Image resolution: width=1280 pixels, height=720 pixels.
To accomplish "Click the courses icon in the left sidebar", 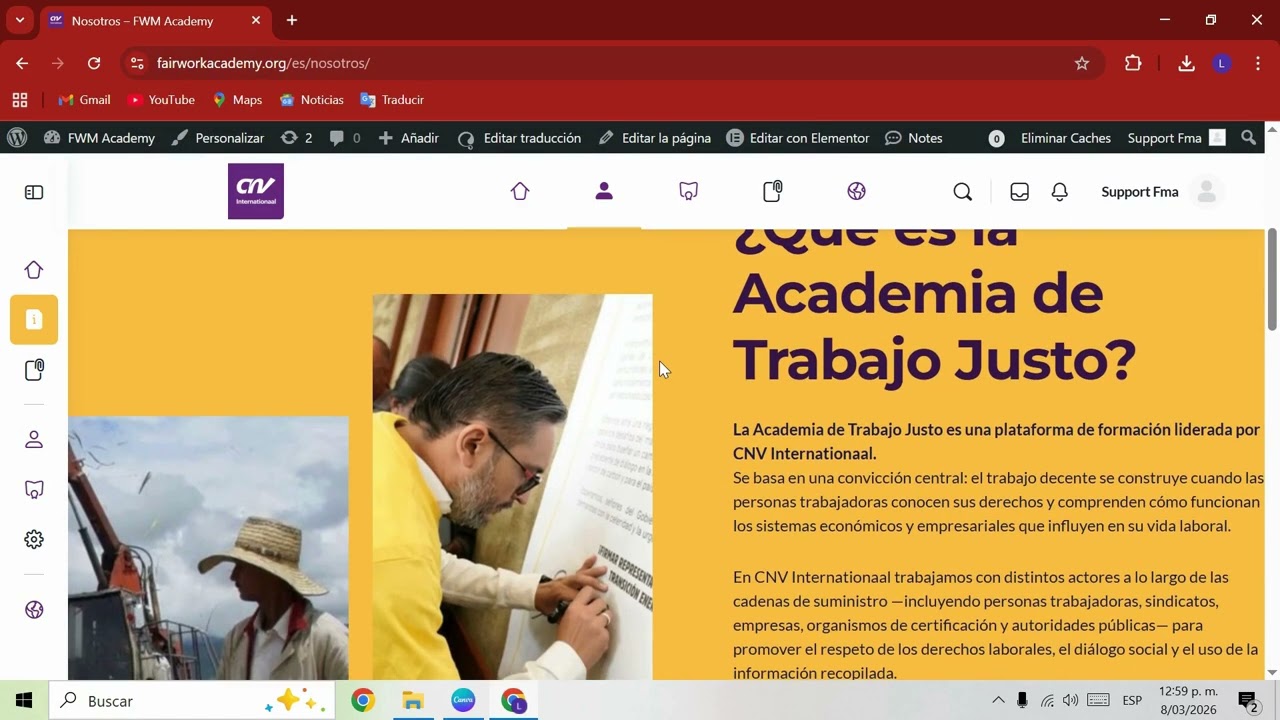I will [34, 489].
